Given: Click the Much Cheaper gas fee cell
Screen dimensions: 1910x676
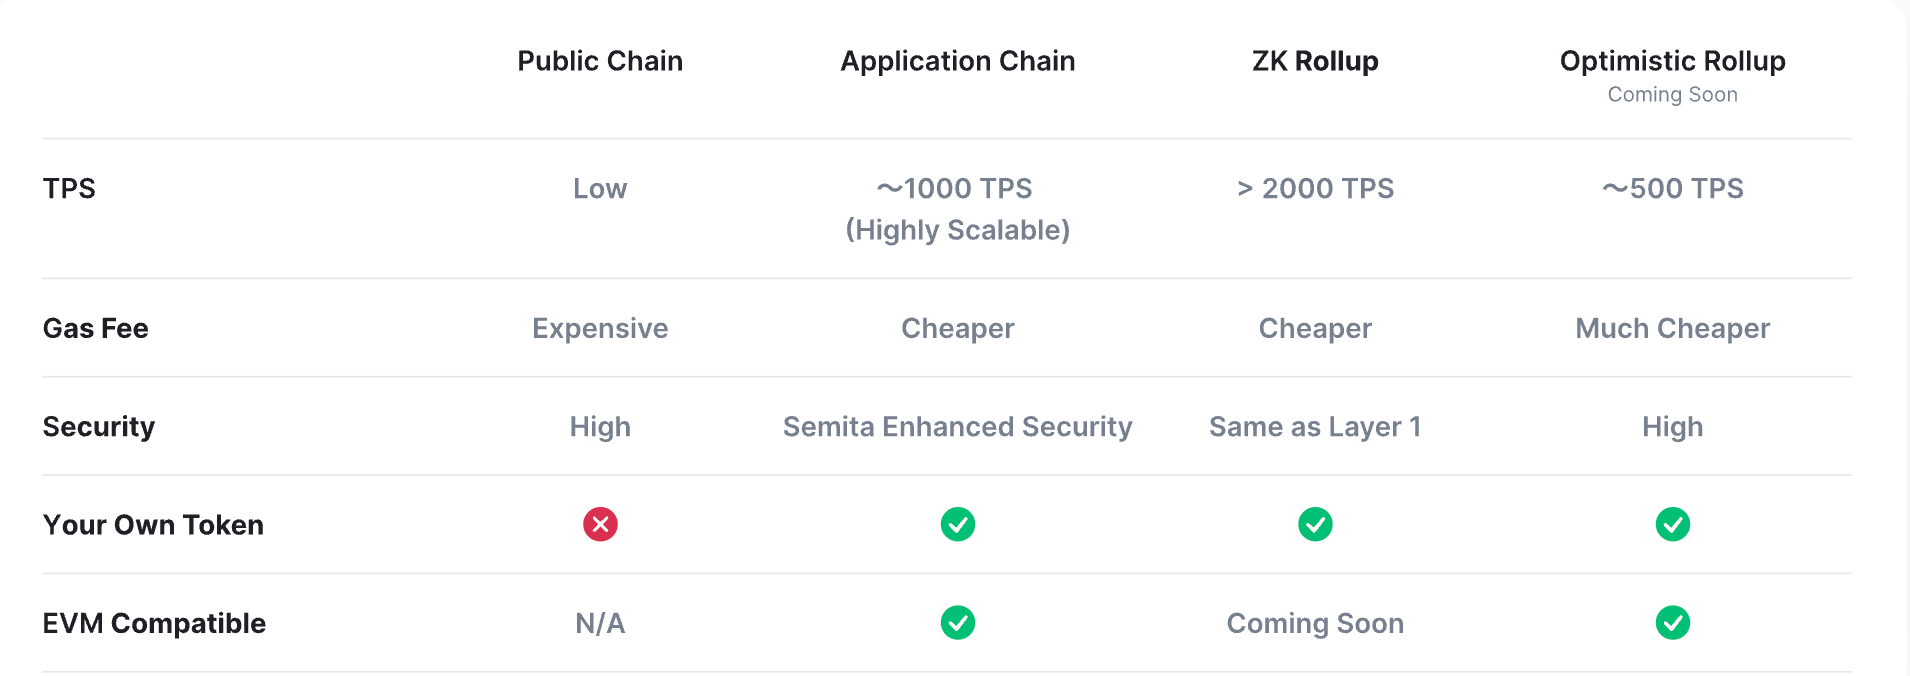Looking at the screenshot, I should 1672,329.
